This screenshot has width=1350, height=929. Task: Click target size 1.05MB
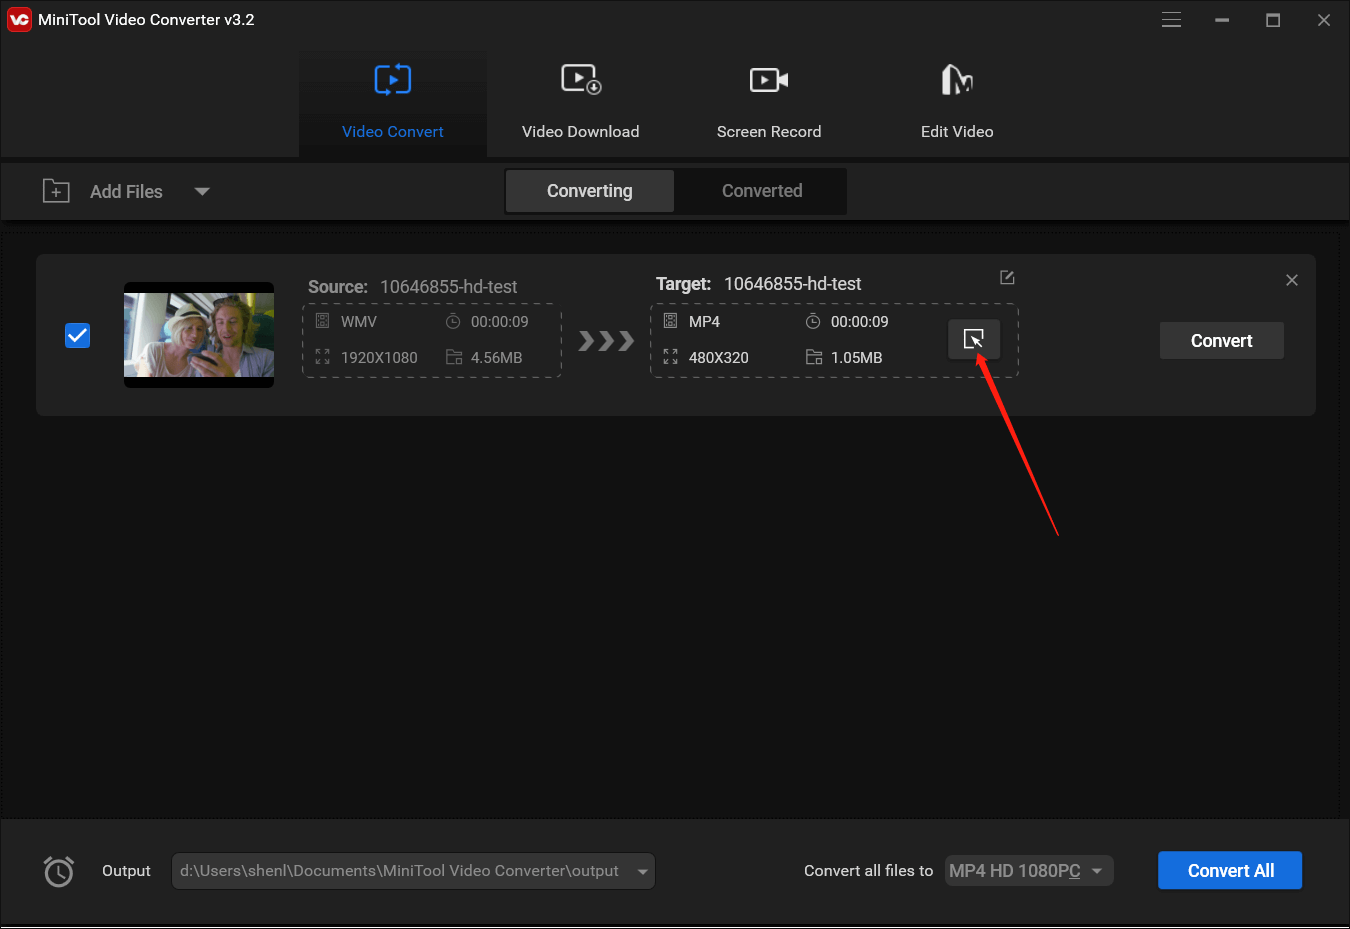(x=856, y=358)
